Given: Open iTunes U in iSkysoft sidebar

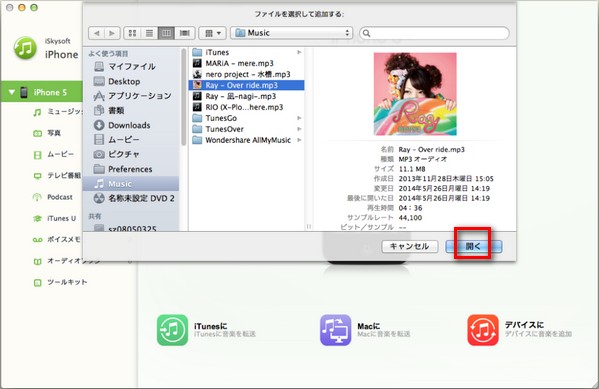Looking at the screenshot, I should point(54,219).
